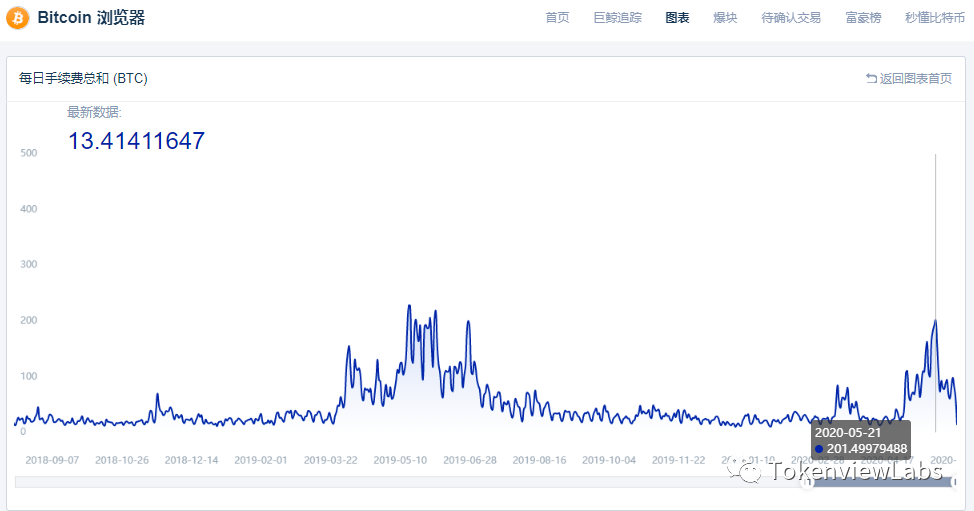Click the unselected left part of the zoom slider track

[400, 483]
